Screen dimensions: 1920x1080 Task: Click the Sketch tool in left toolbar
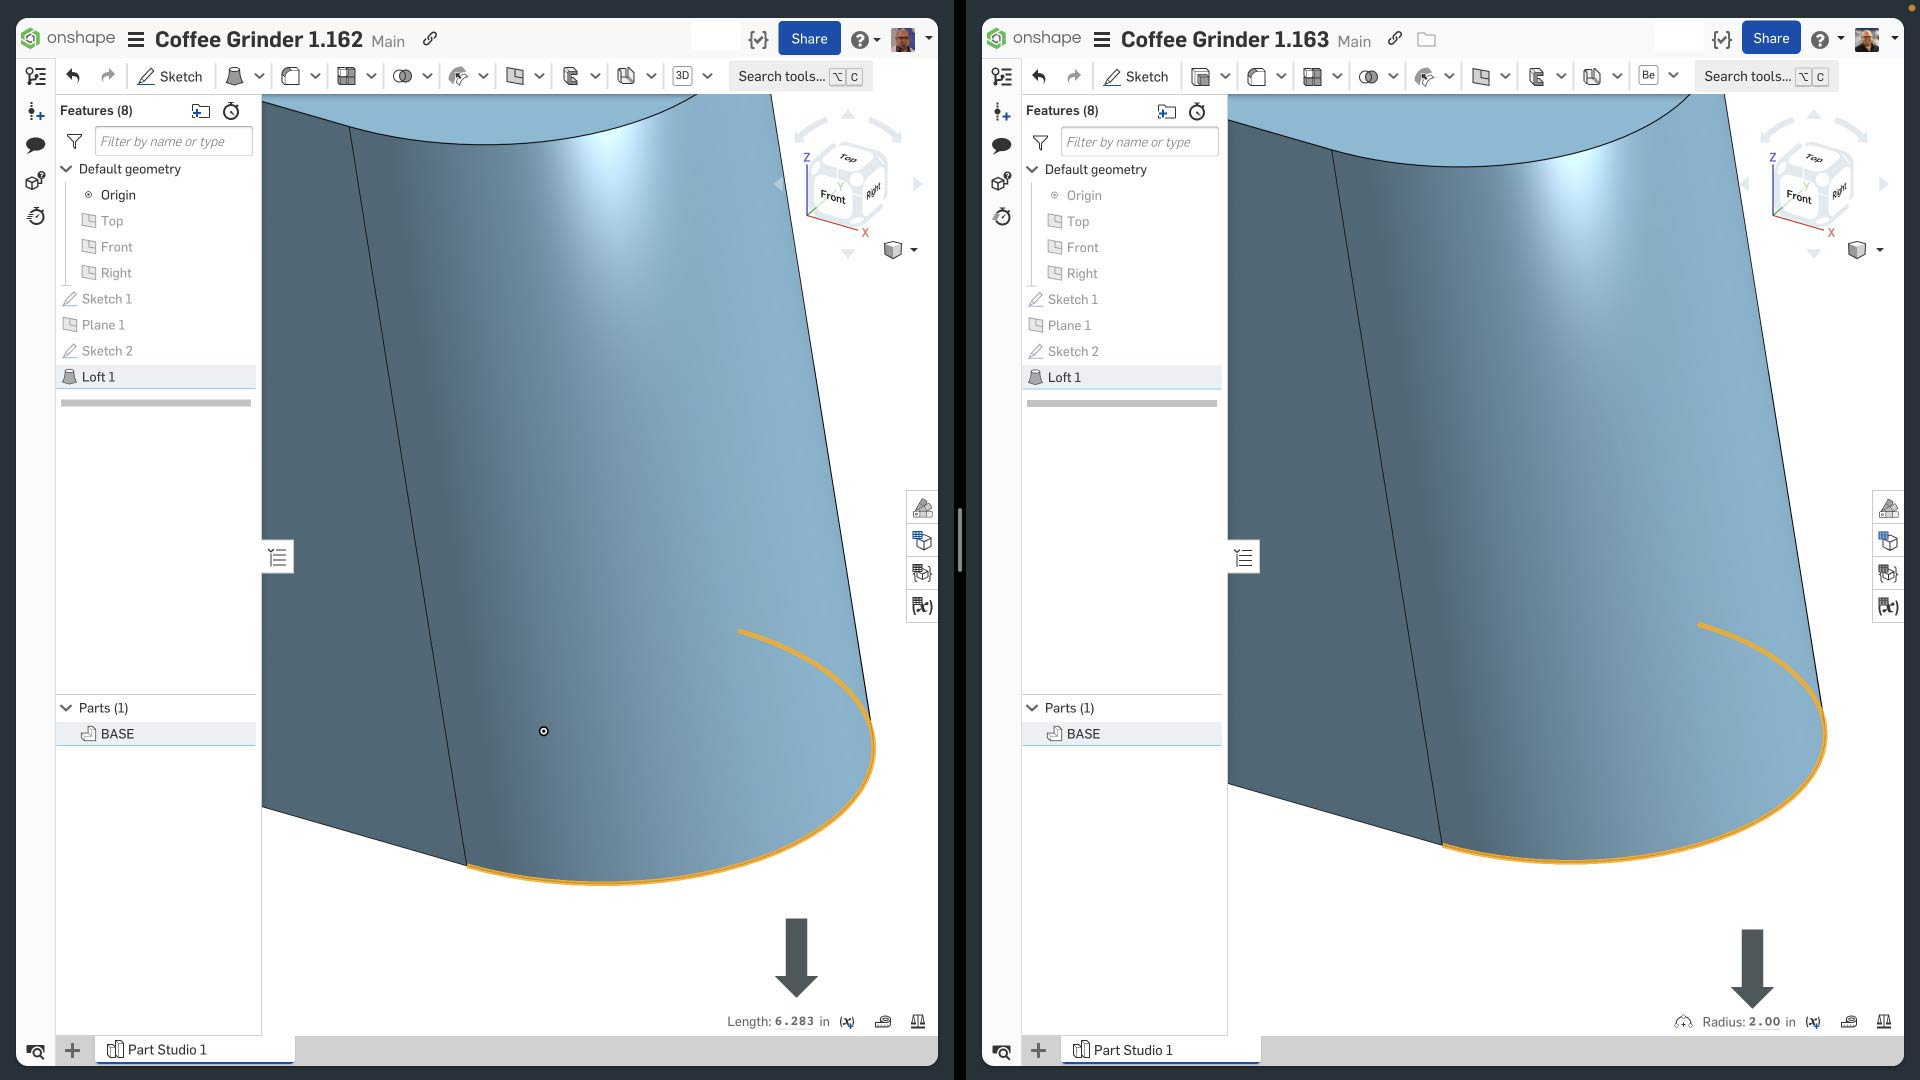coord(169,75)
